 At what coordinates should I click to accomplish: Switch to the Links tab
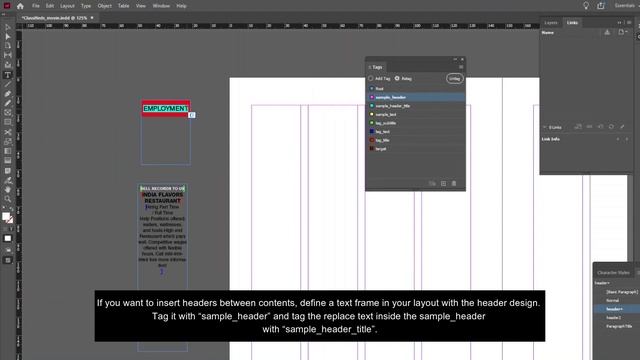(x=572, y=23)
